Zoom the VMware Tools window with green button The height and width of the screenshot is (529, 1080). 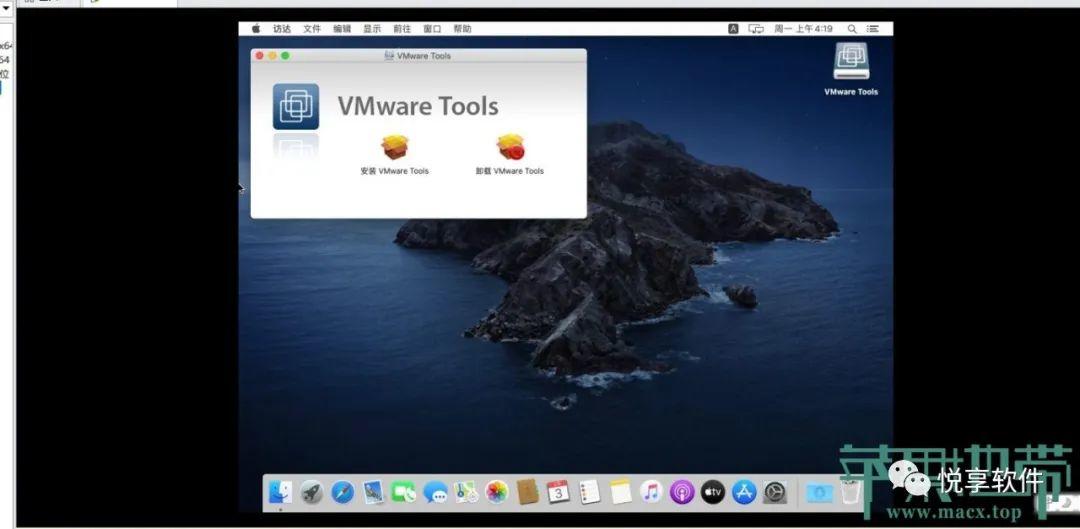(285, 56)
